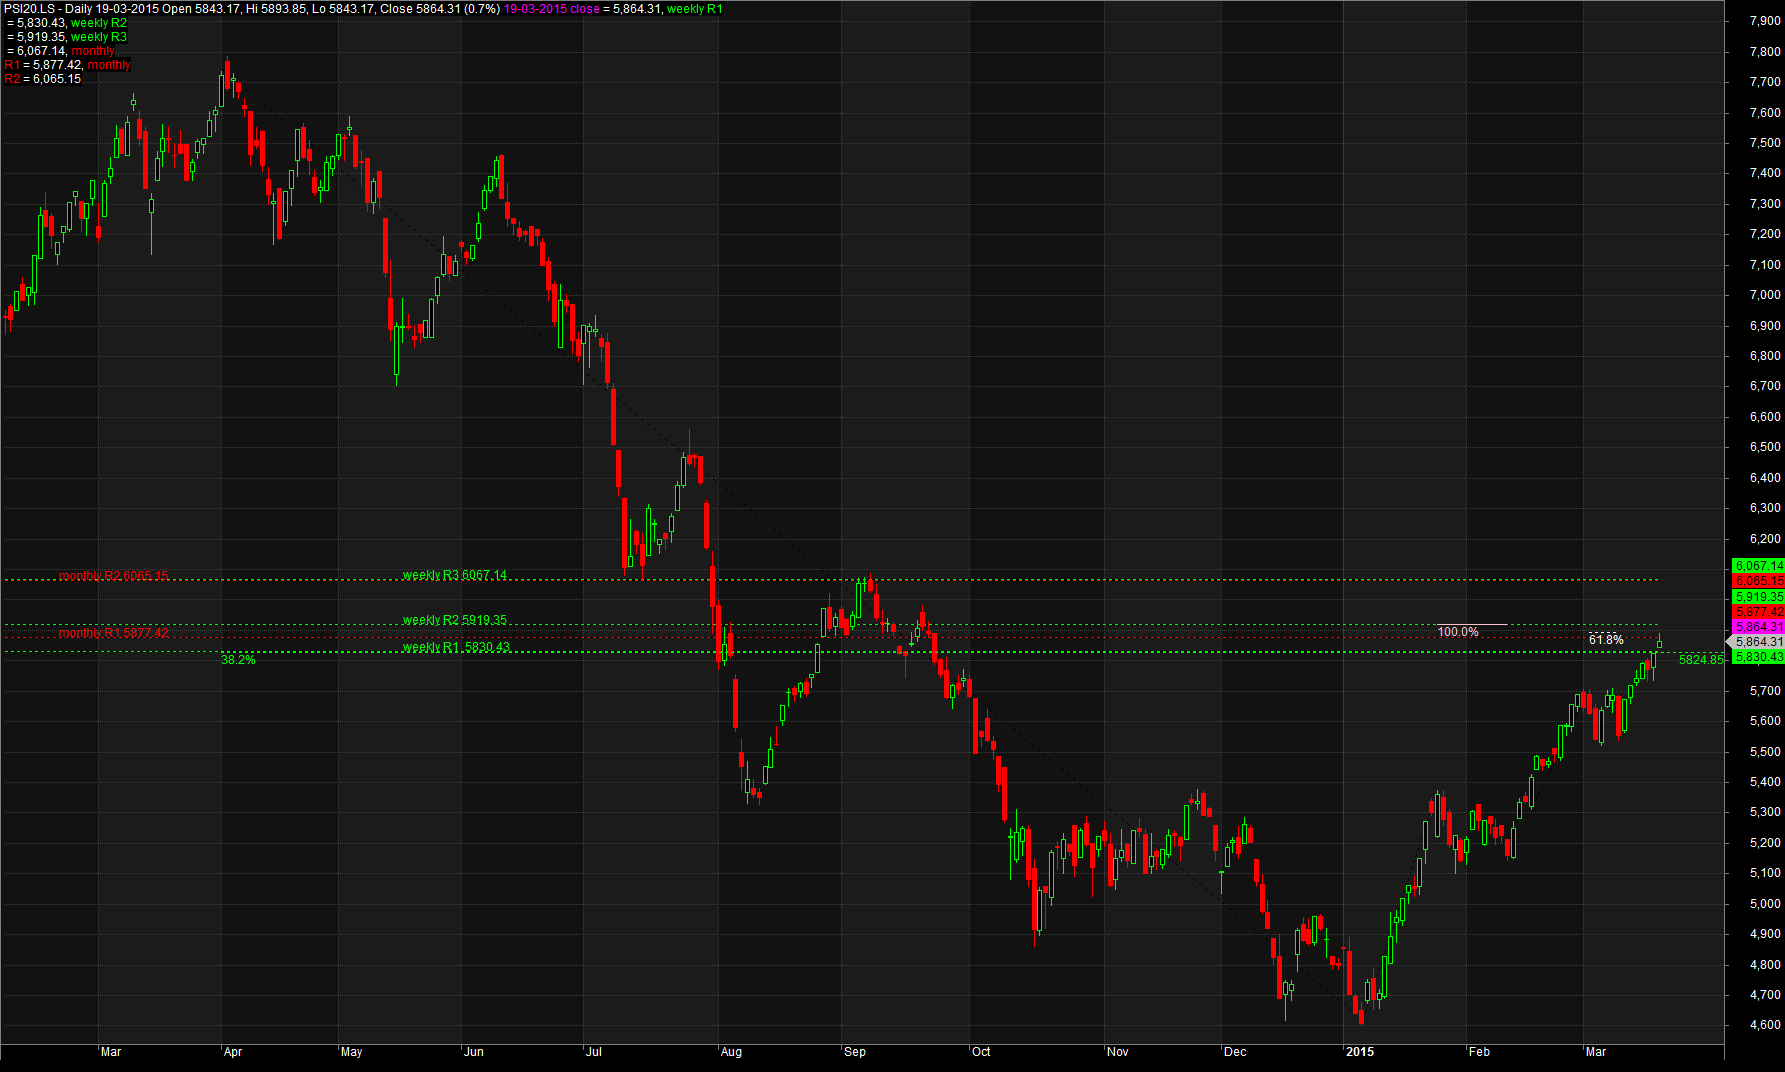Viewport: 1785px width, 1072px height.
Task: Click the May label on time axis
Action: (x=351, y=1052)
